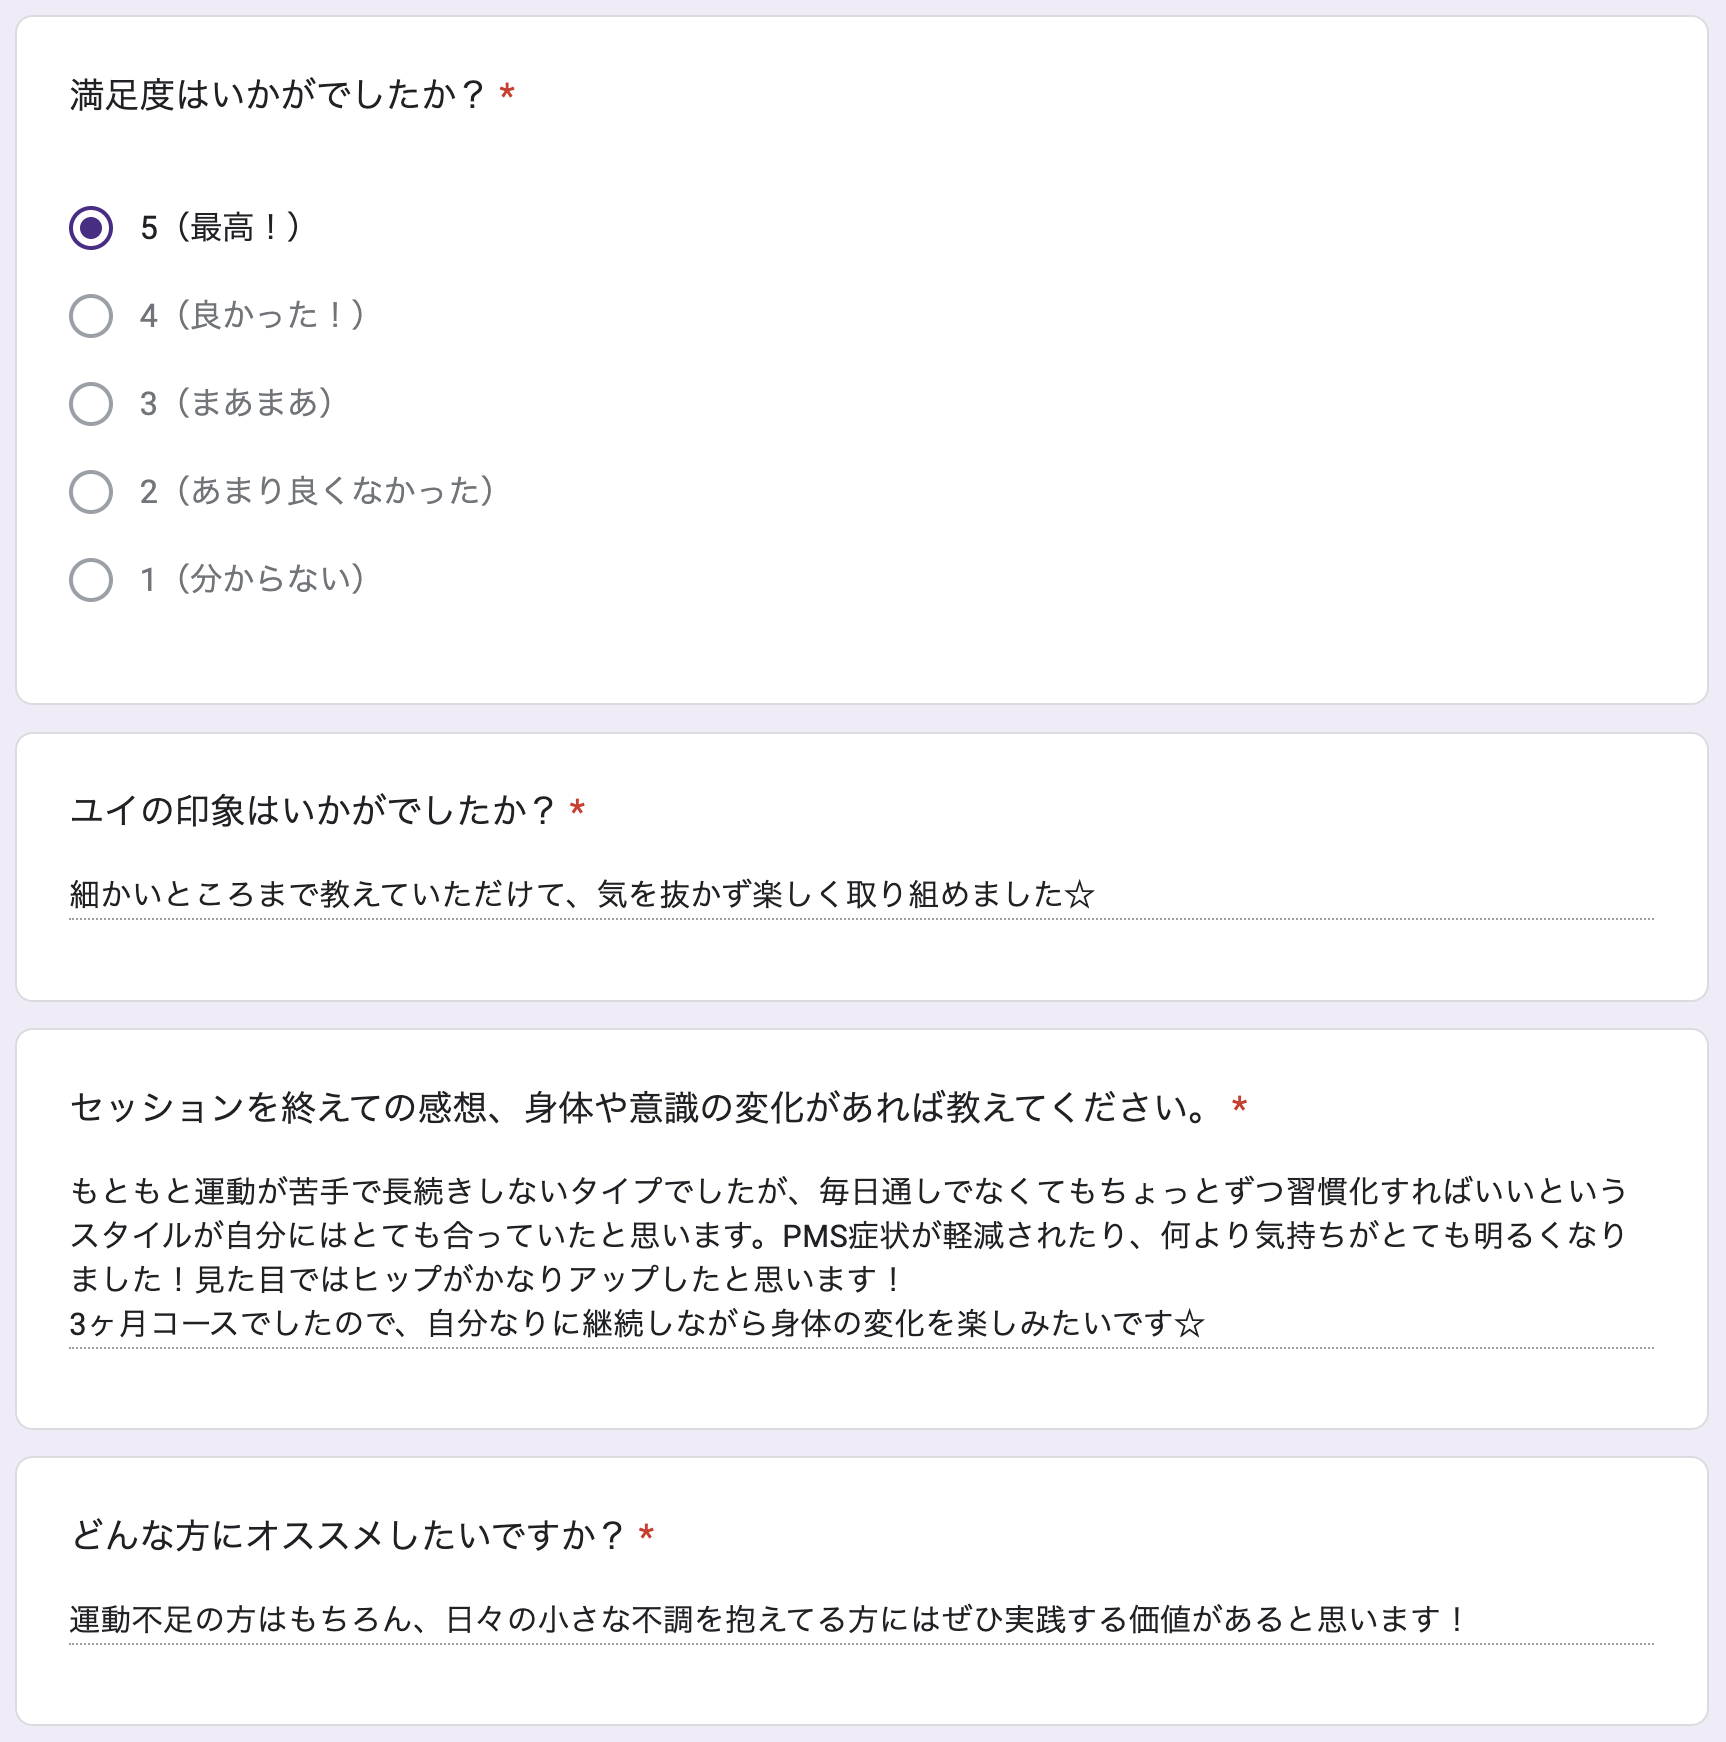Viewport: 1726px width, 1742px height.
Task: Click the セッションを終えての感想 answer text area
Action: pyautogui.click(x=861, y=1258)
